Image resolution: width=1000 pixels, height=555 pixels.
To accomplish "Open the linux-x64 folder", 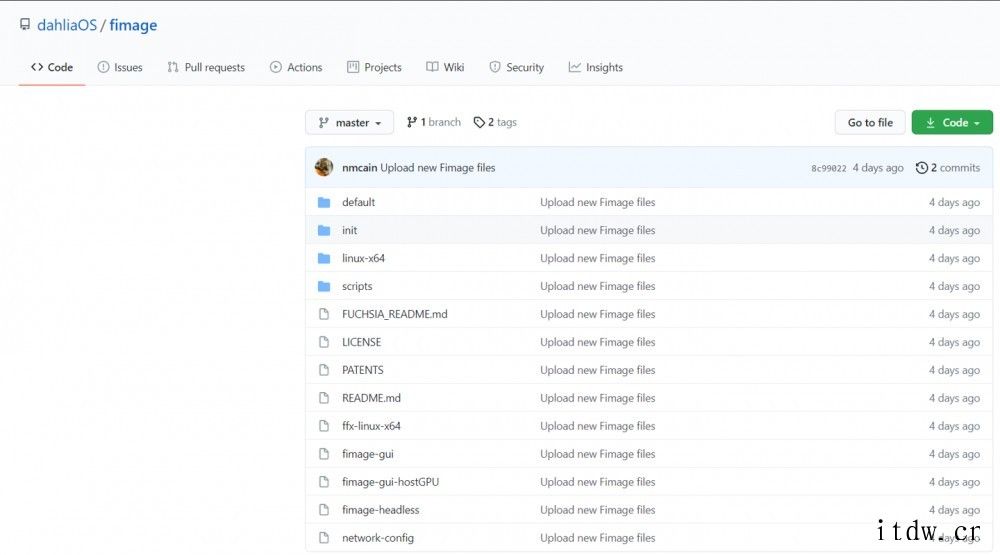I will click(x=364, y=258).
